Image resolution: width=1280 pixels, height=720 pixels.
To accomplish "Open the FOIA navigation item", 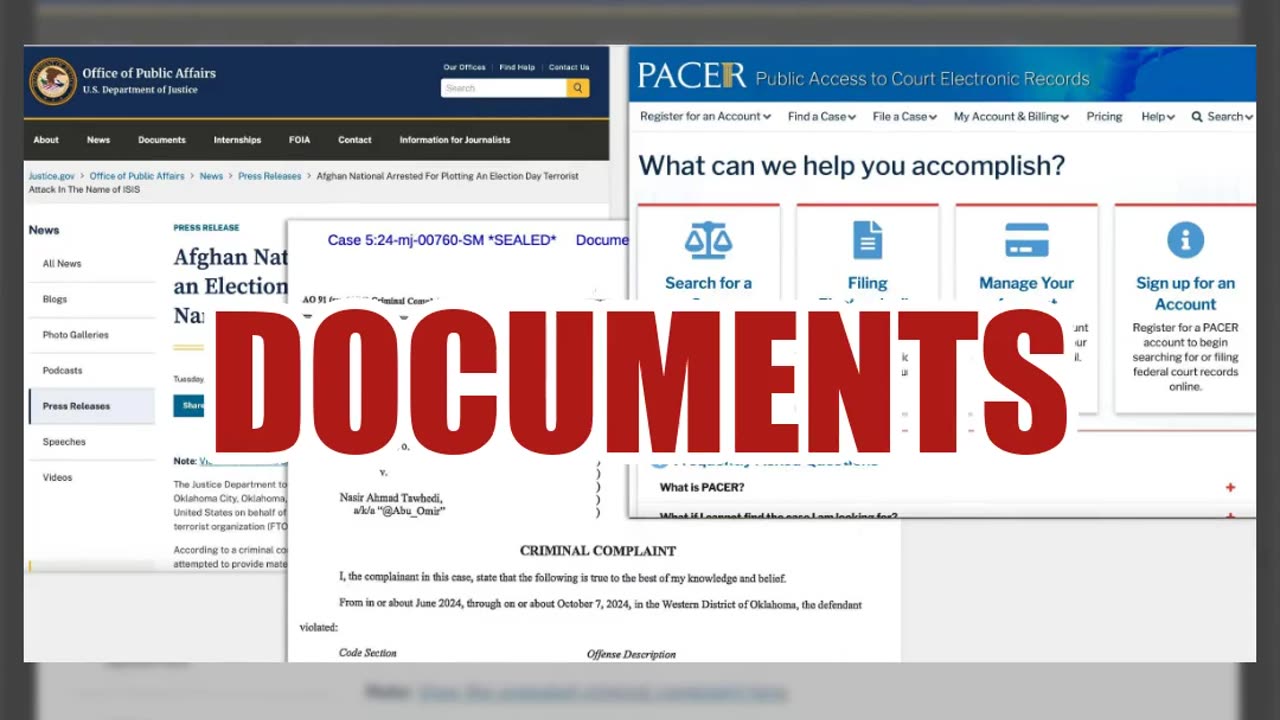I will pyautogui.click(x=299, y=140).
